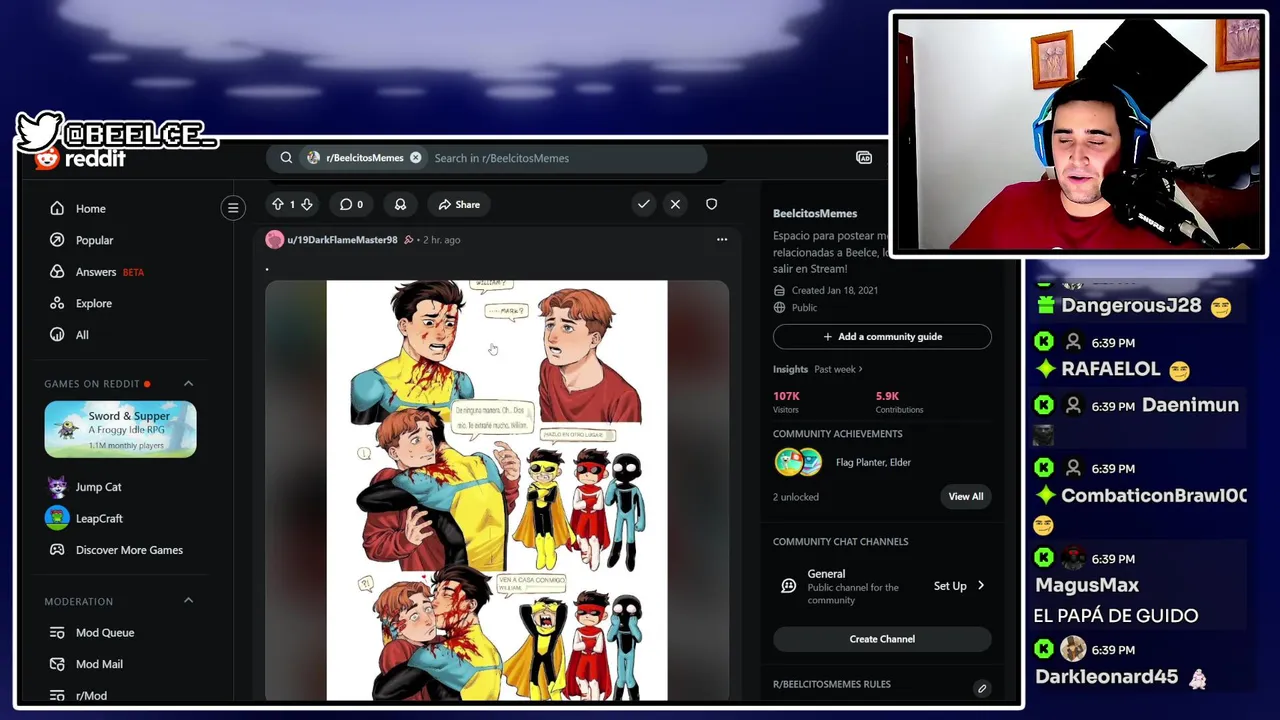Screen dimensions: 1280x720
Task: Click the Jump Cat icon
Action: pyautogui.click(x=57, y=487)
